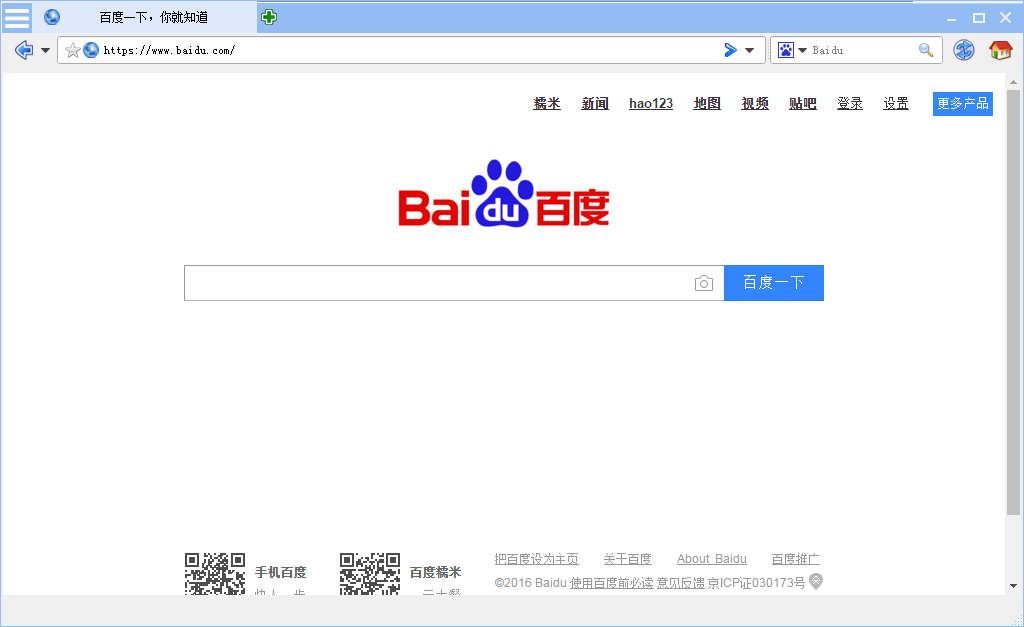Open the browser main menu hamburger icon
This screenshot has height=627, width=1024.
(16, 17)
